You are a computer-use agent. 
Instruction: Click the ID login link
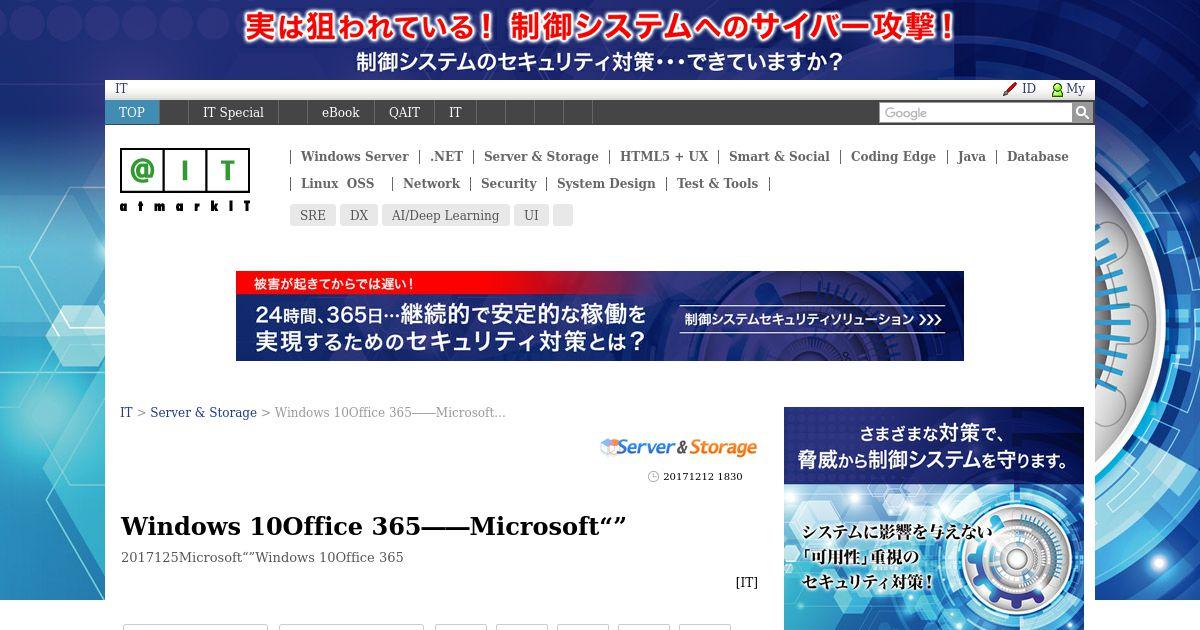1028,89
